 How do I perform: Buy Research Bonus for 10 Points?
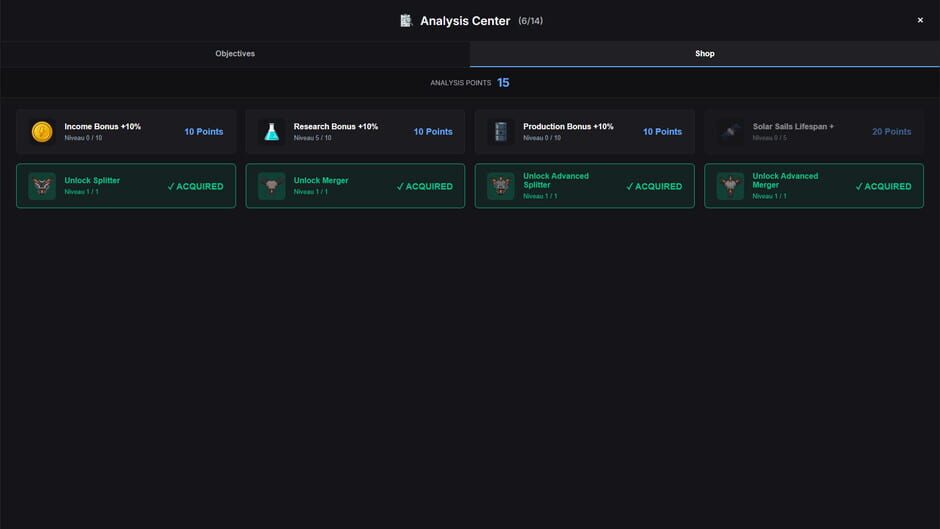coord(433,131)
